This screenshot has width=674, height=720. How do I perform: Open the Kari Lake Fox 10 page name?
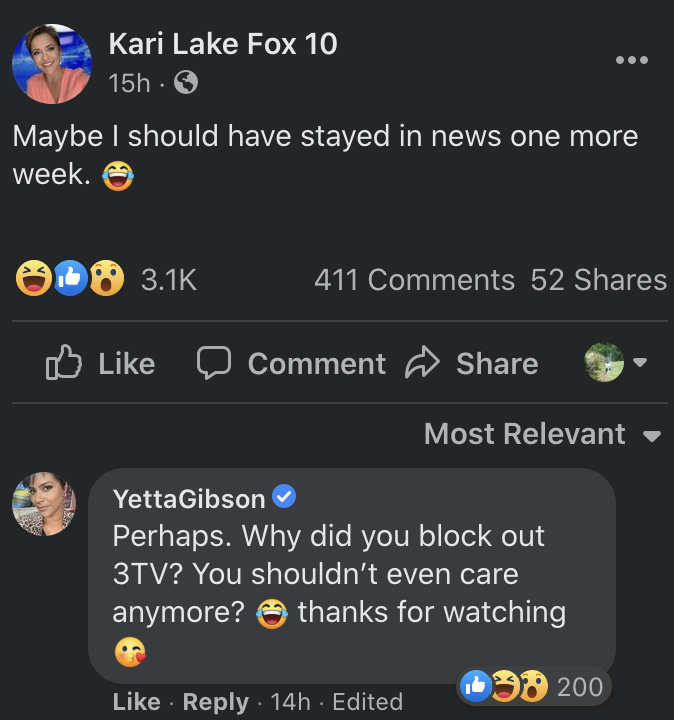pos(223,44)
